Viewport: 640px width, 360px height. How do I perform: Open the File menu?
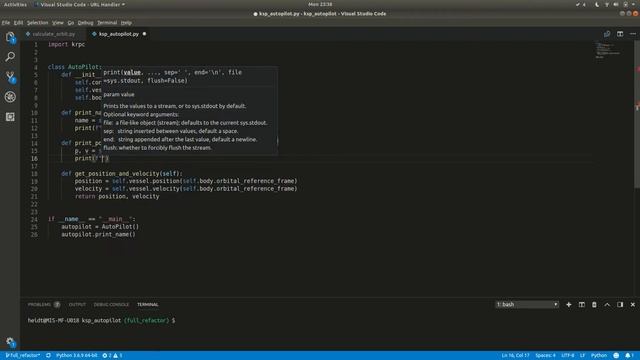6,23
